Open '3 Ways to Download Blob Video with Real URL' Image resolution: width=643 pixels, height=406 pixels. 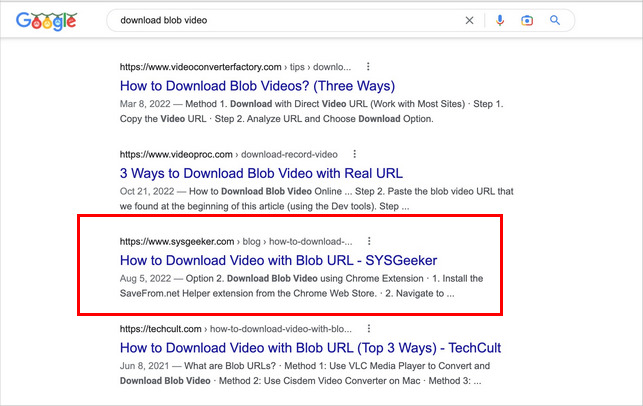(261, 173)
